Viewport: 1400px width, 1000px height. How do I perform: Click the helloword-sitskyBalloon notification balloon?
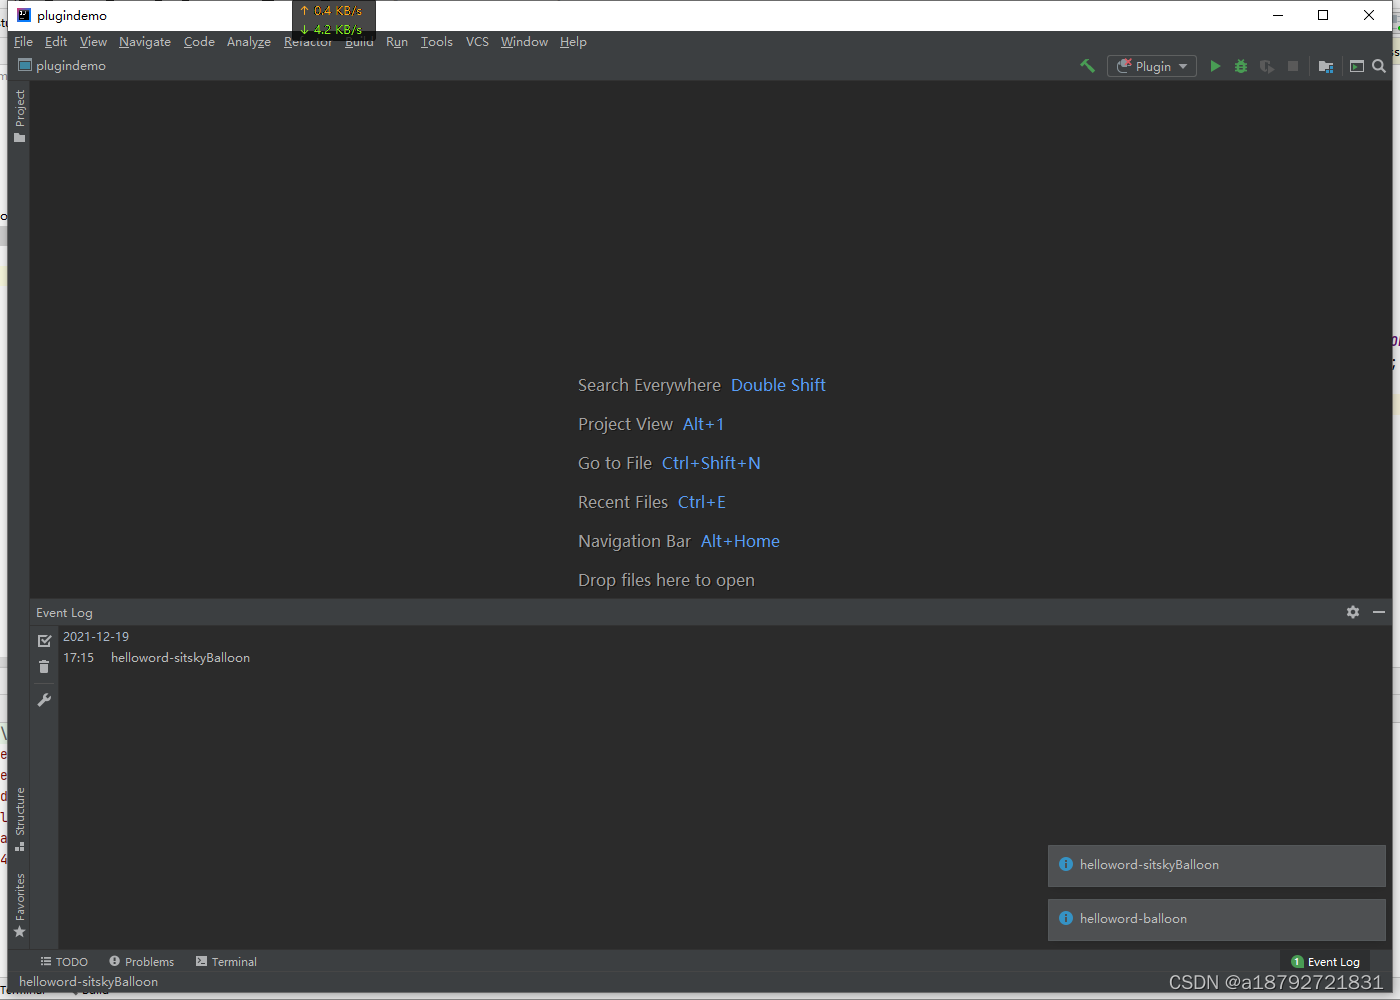click(x=1217, y=865)
